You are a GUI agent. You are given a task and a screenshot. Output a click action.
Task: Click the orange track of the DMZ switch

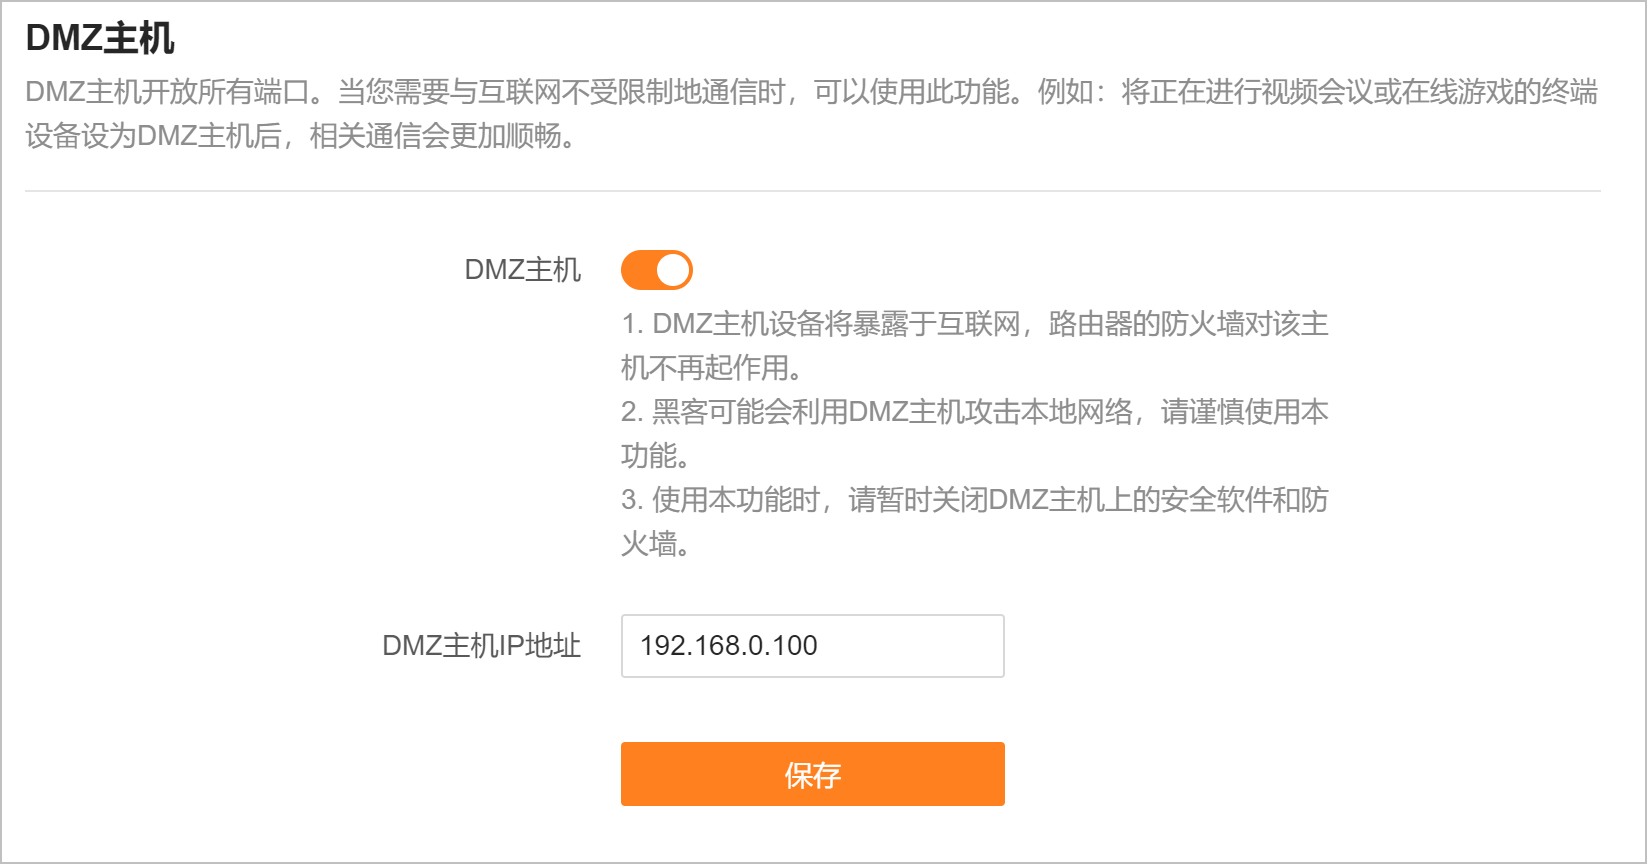638,270
